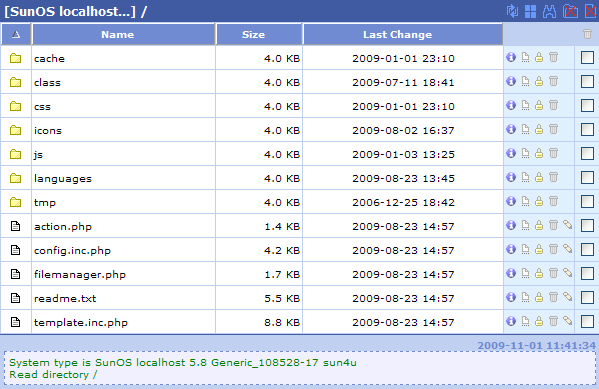Switch view with the four-squares grid icon
Image resolution: width=599 pixels, height=389 pixels.
tap(530, 11)
